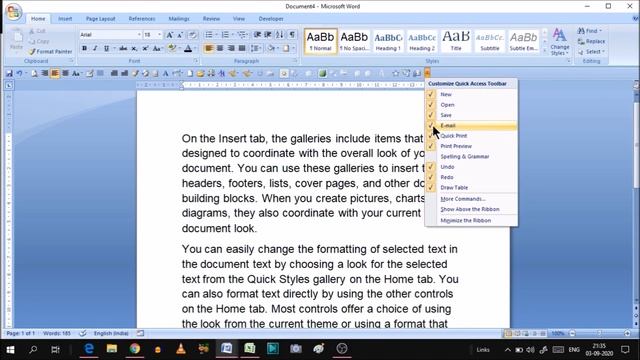Toggle E-mail in Customize Quick Access menu
The height and width of the screenshot is (360, 640).
(x=471, y=125)
